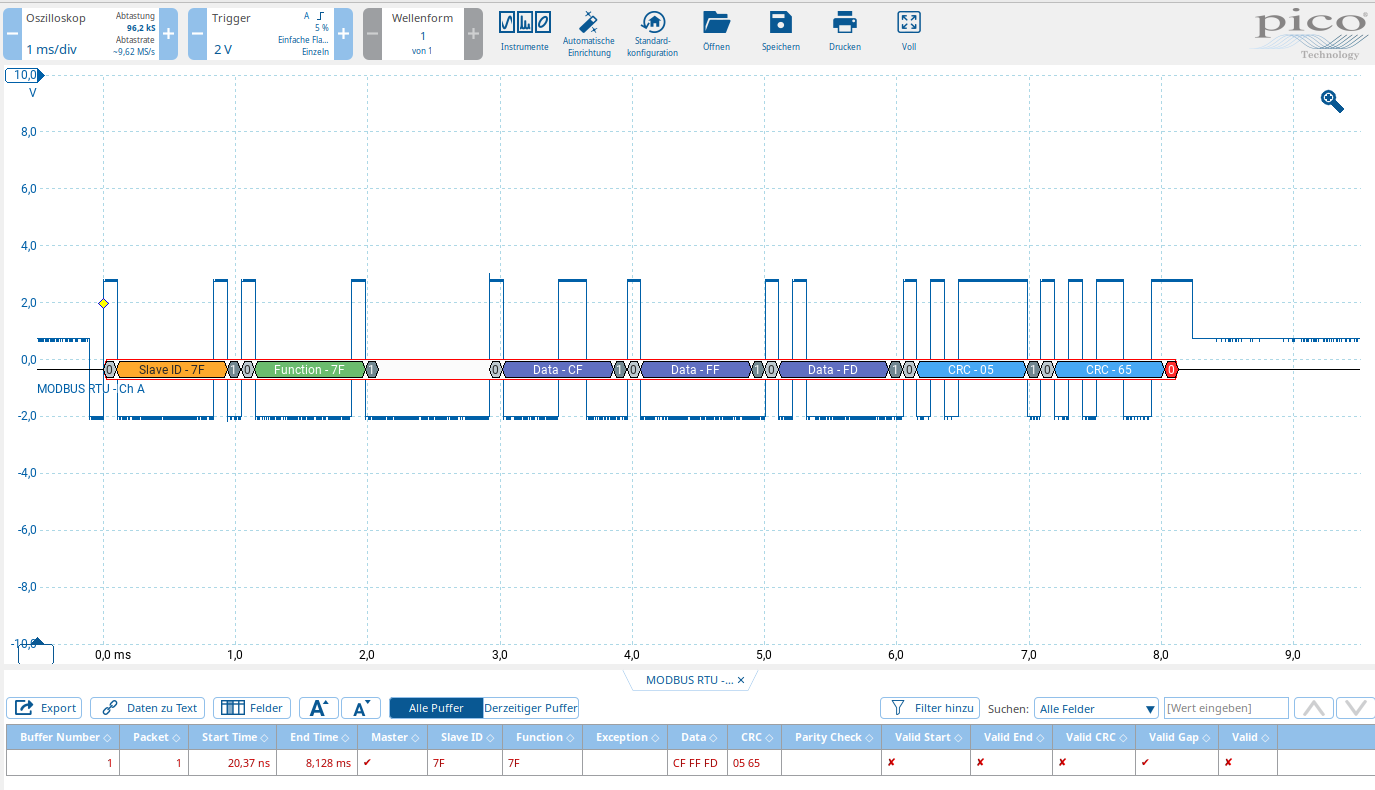Click the yellow trigger marker diamond
Viewport: 1375px width, 790px height.
tap(103, 303)
